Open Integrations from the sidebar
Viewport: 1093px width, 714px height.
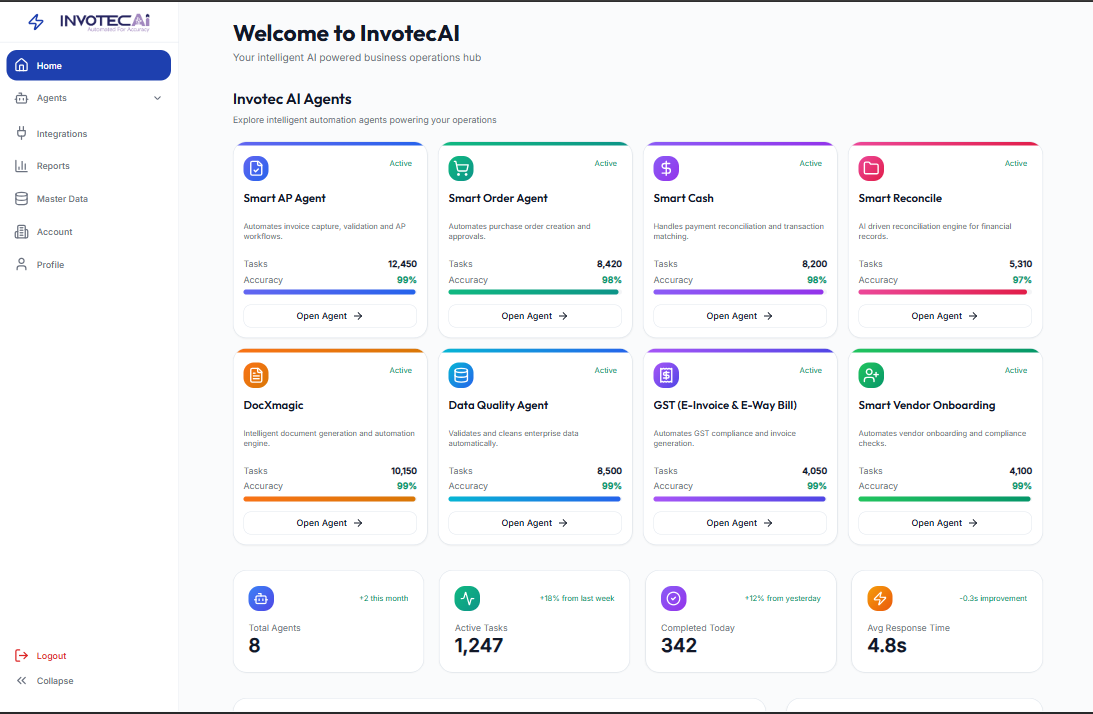tap(61, 134)
